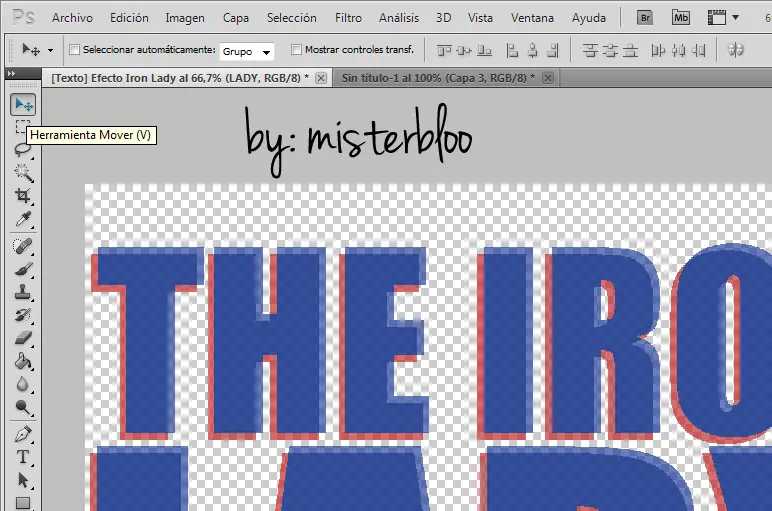Image resolution: width=772 pixels, height=511 pixels.
Task: Open Mini Bridge with the Mb button
Action: pos(681,17)
